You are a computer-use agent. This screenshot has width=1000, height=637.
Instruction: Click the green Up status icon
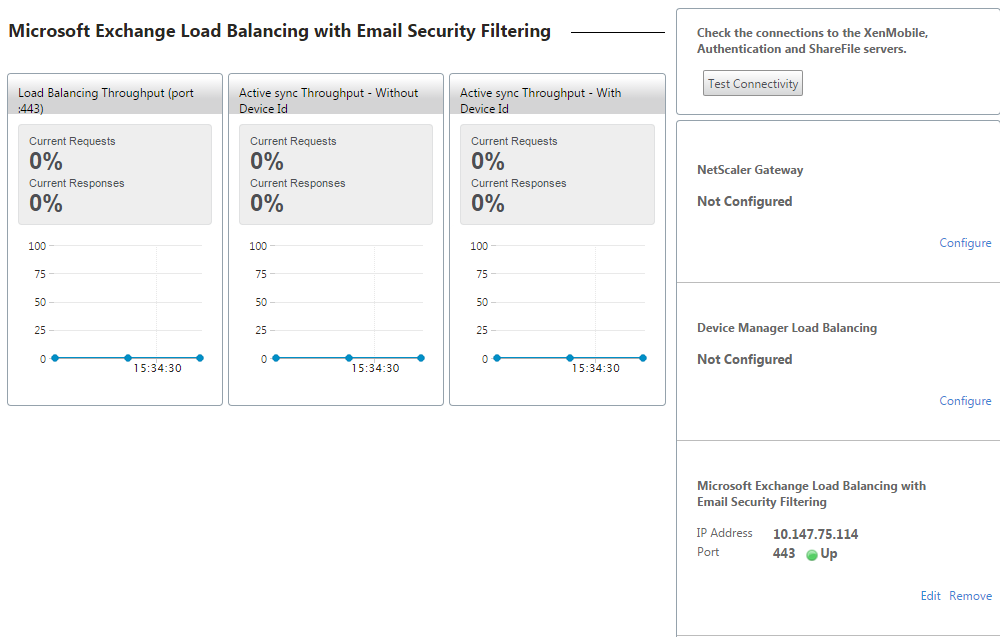click(x=812, y=555)
